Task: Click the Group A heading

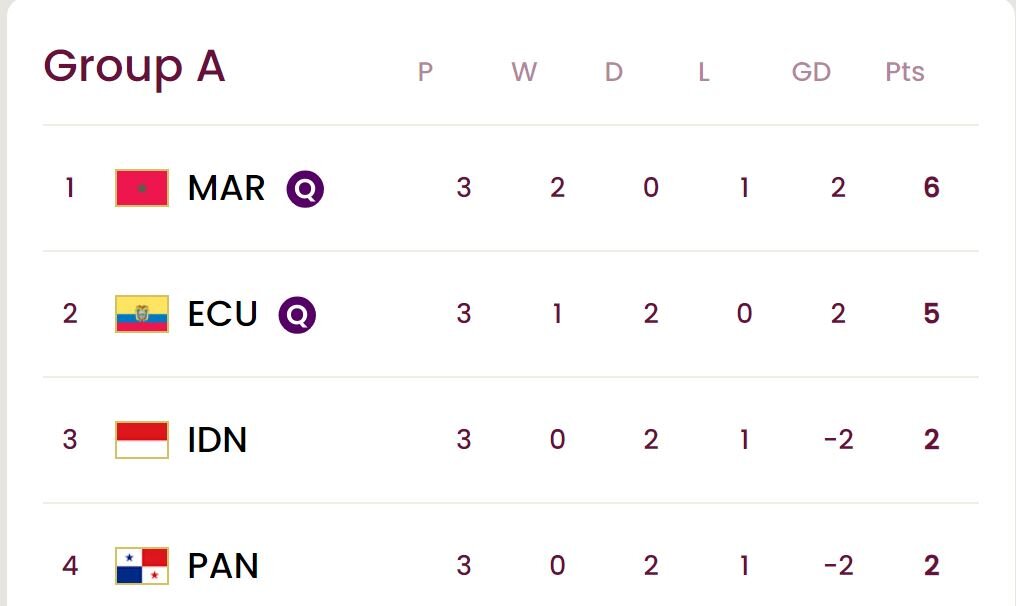Action: [134, 67]
